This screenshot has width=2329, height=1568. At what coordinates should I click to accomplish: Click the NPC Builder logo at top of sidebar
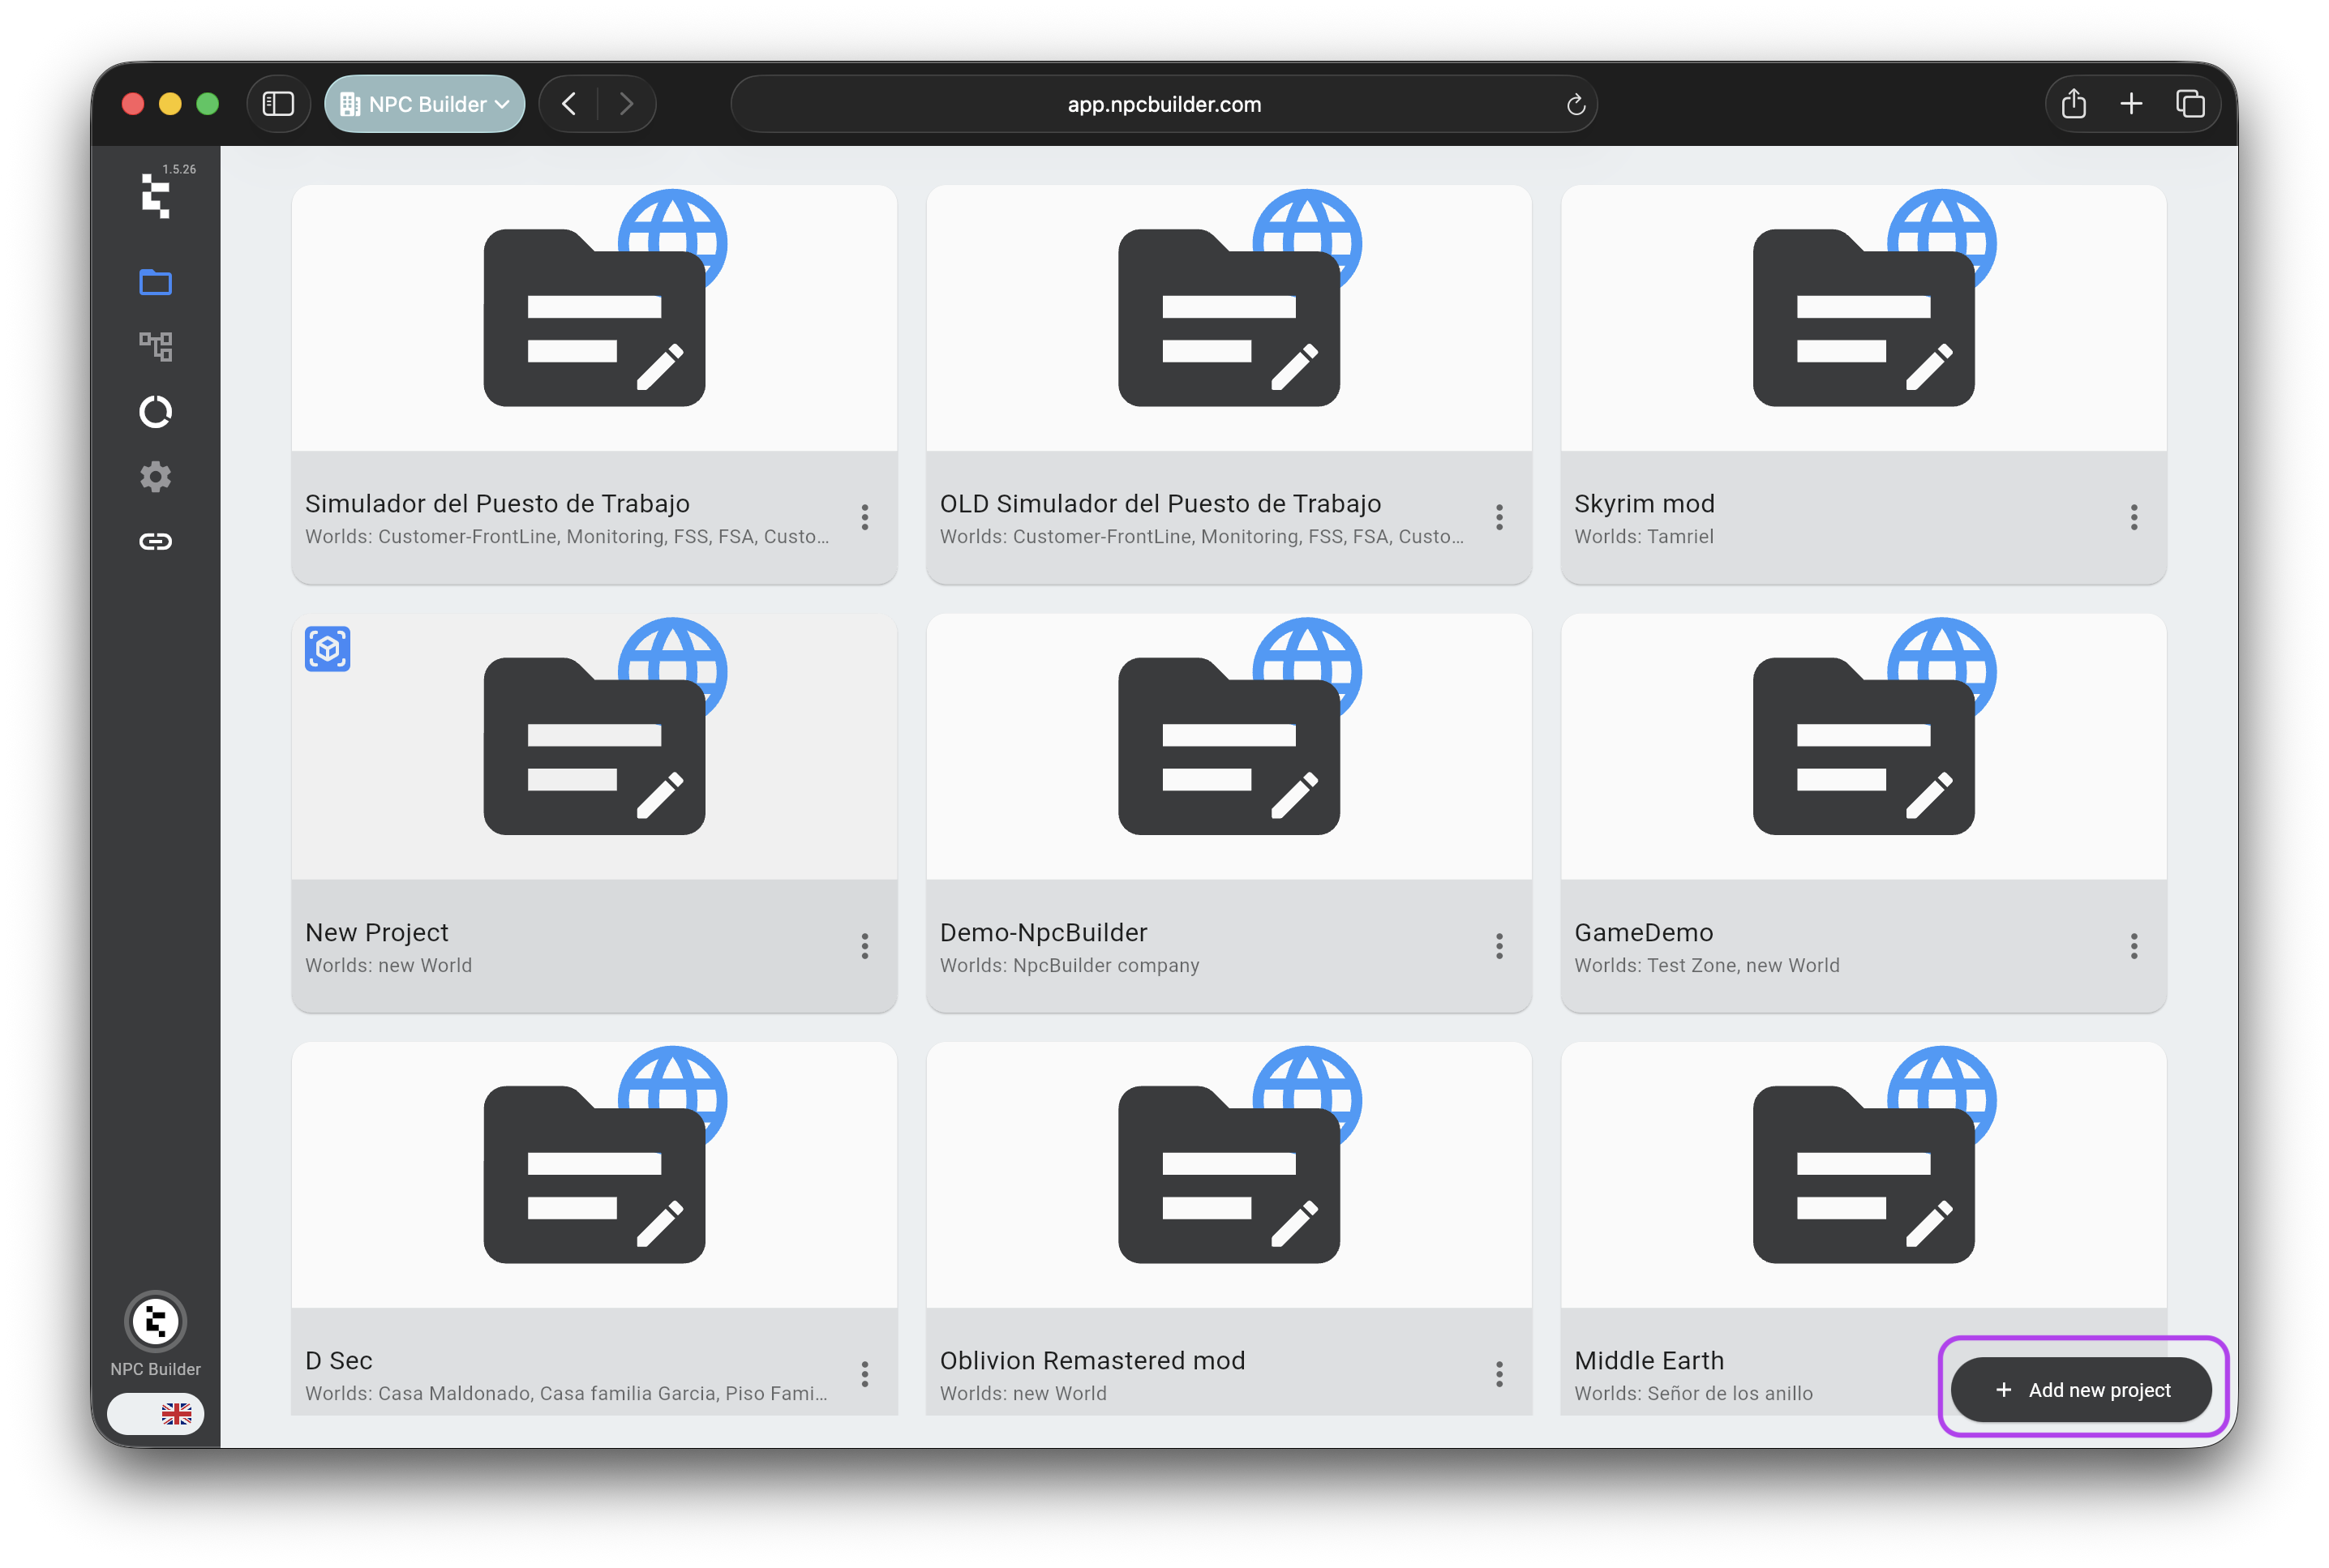point(155,195)
